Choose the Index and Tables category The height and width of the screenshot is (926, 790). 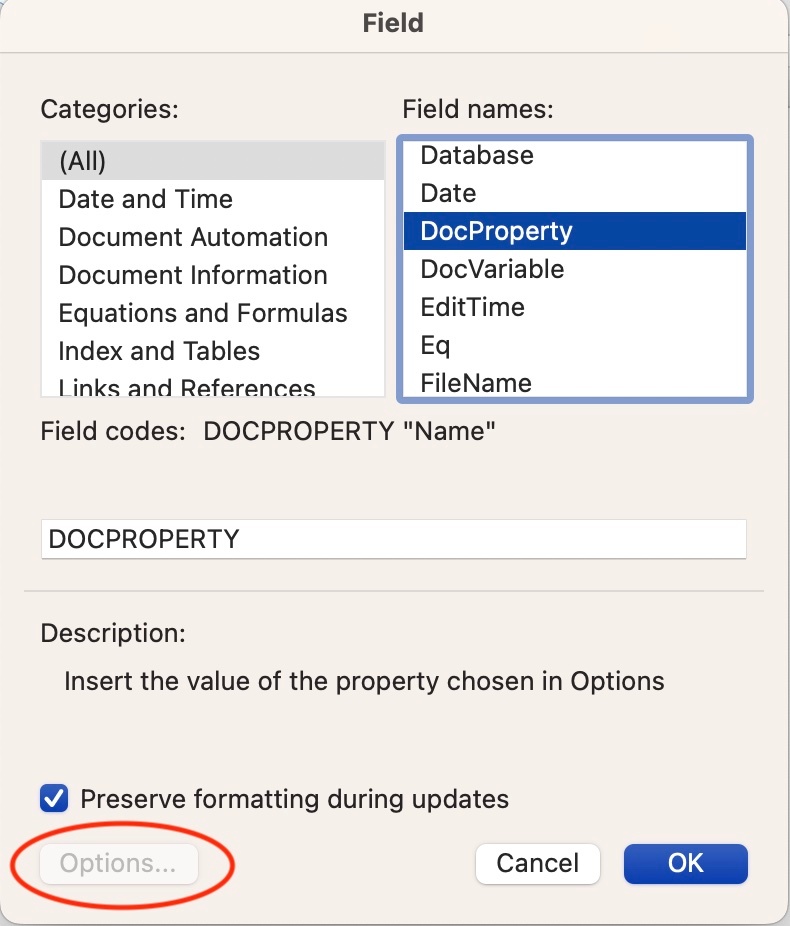(x=159, y=351)
